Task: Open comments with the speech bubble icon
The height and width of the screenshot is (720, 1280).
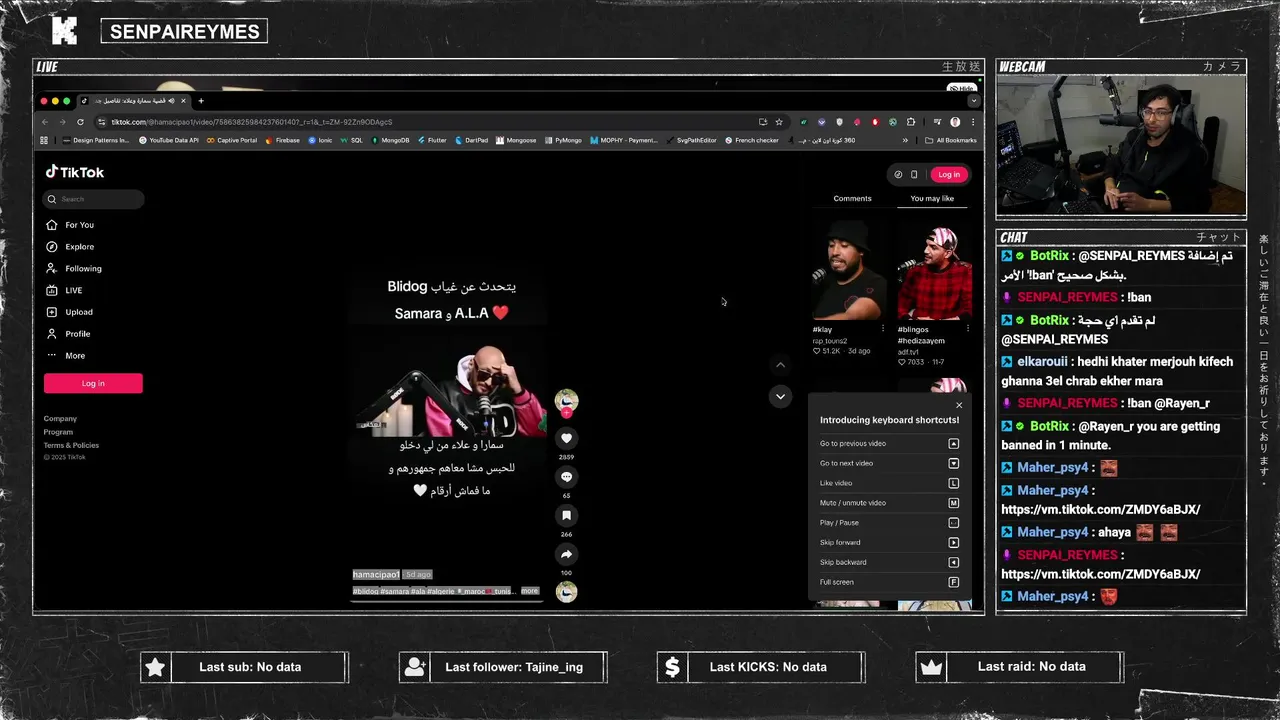Action: click(x=566, y=477)
